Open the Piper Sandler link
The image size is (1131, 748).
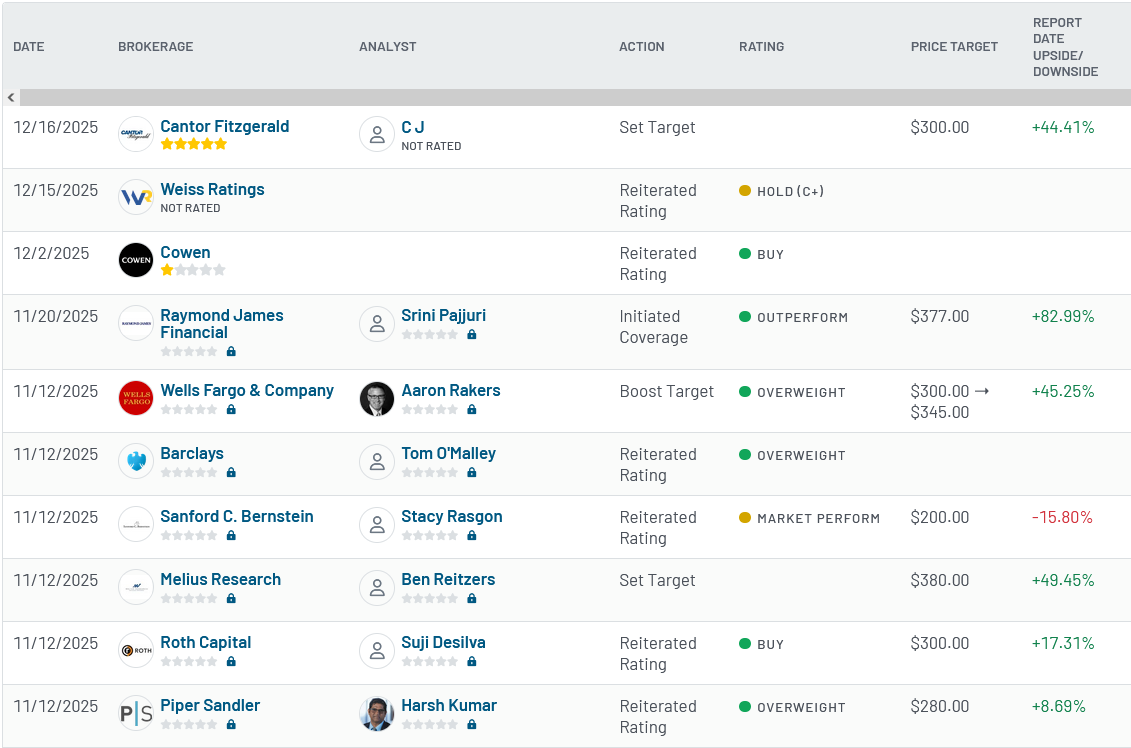pyautogui.click(x=210, y=705)
